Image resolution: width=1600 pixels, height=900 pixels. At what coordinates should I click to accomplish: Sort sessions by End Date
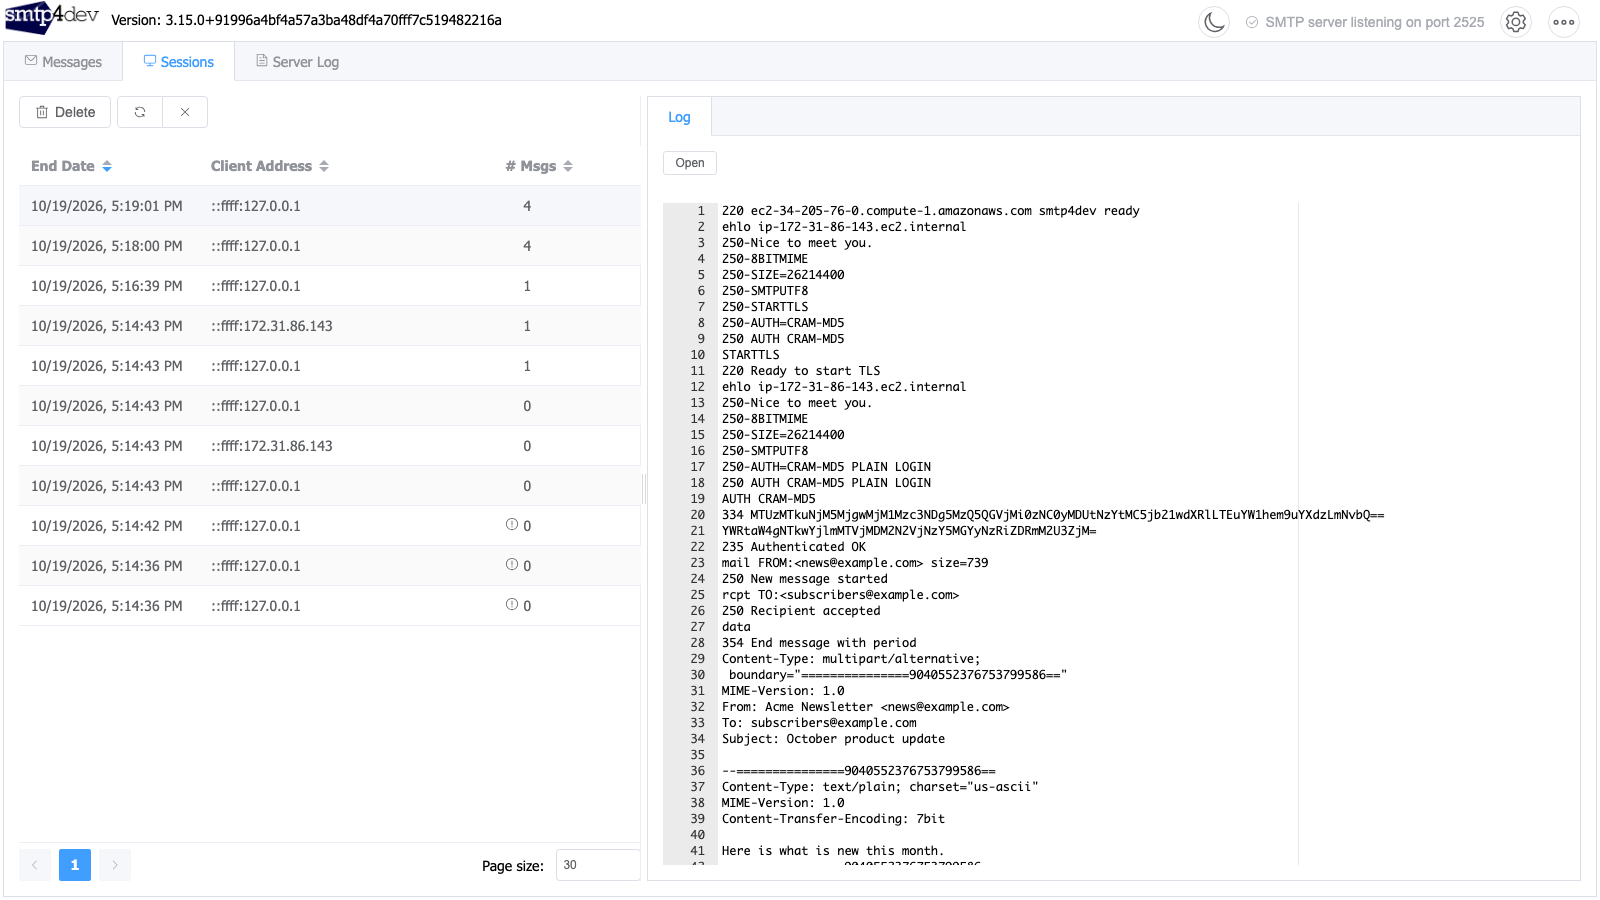click(x=71, y=166)
